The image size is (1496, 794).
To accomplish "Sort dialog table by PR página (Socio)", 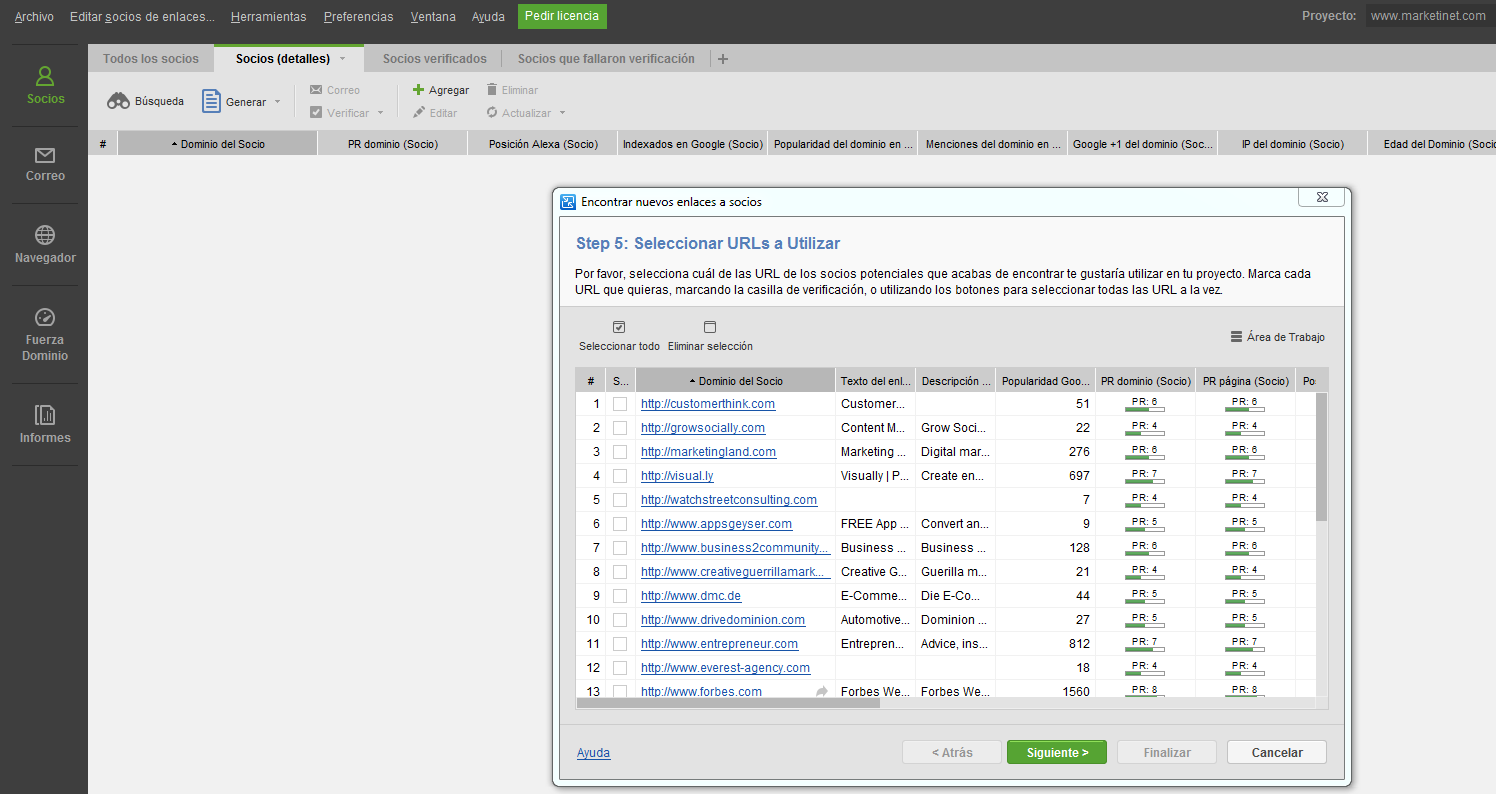I will coord(1246,380).
